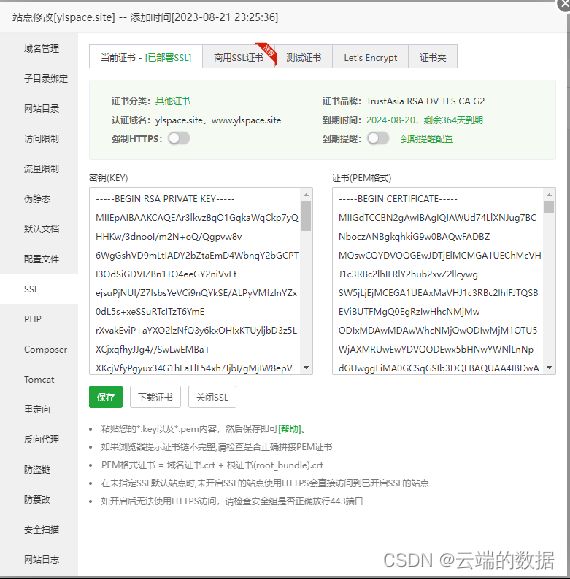Switch to 证书夹 tab
The width and height of the screenshot is (570, 579).
[433, 57]
